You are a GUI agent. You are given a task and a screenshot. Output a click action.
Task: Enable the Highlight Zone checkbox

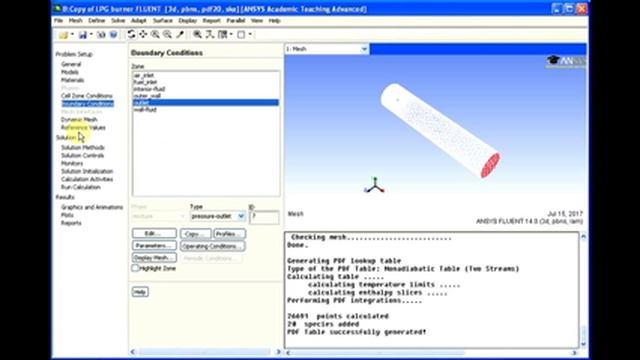(135, 268)
